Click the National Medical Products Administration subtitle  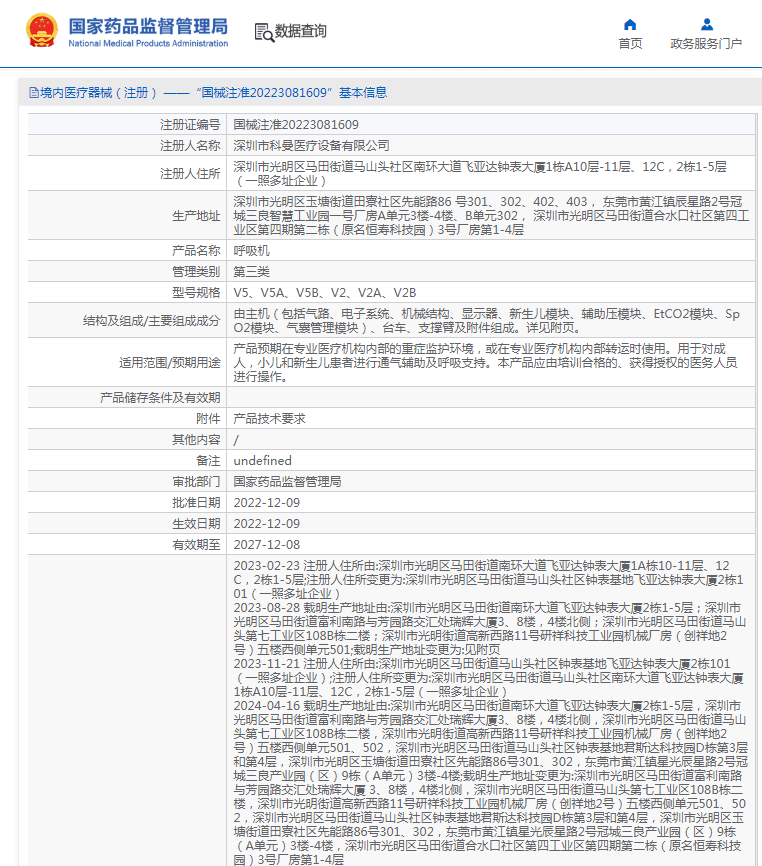coord(148,44)
